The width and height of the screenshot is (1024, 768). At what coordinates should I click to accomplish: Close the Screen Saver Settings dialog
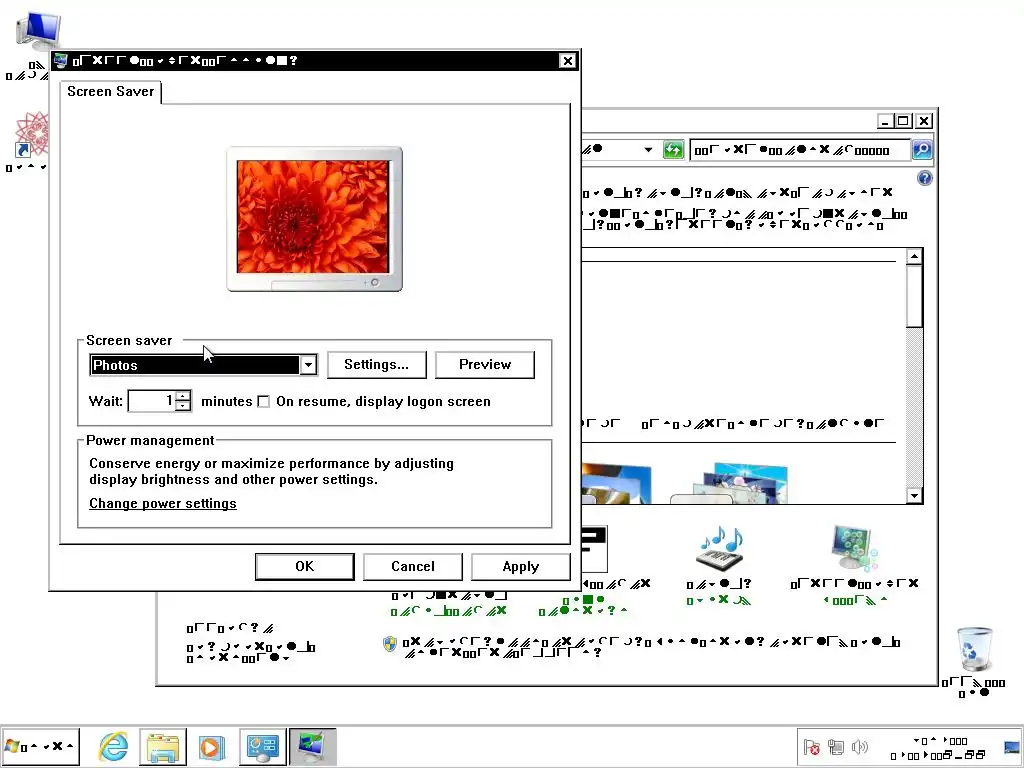(x=568, y=61)
